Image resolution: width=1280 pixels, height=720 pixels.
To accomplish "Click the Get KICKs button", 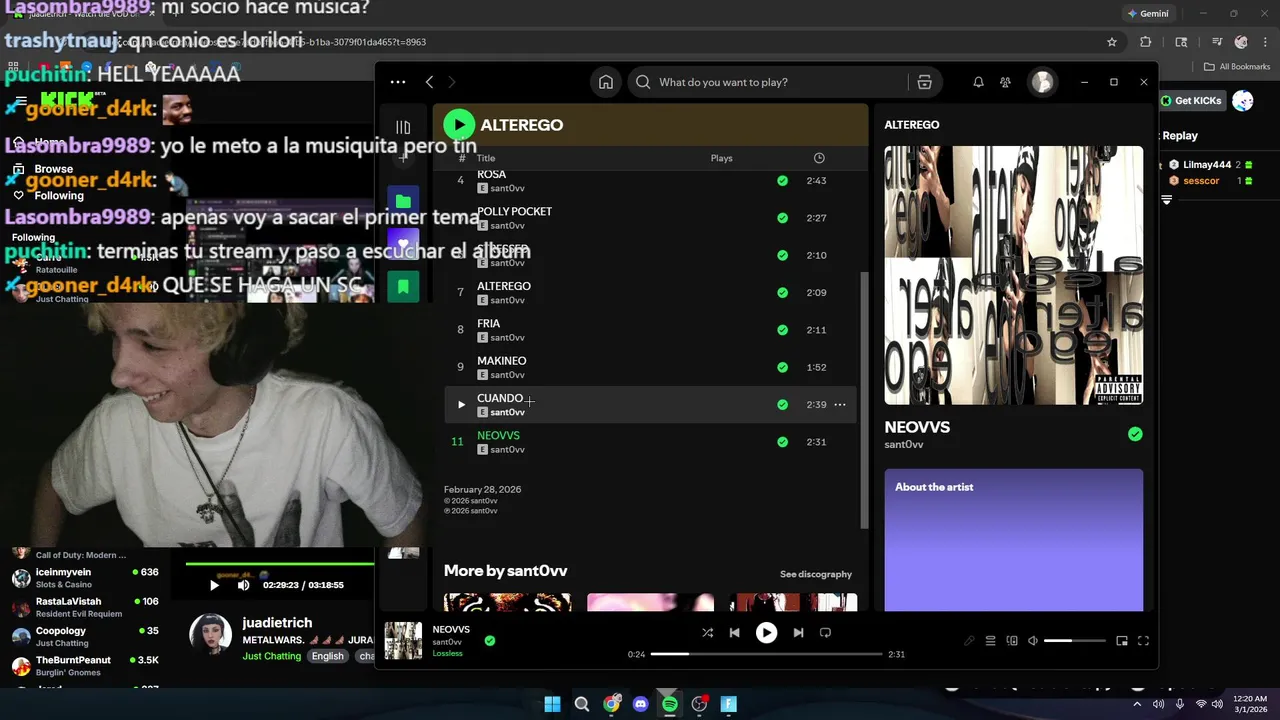I will [1191, 100].
